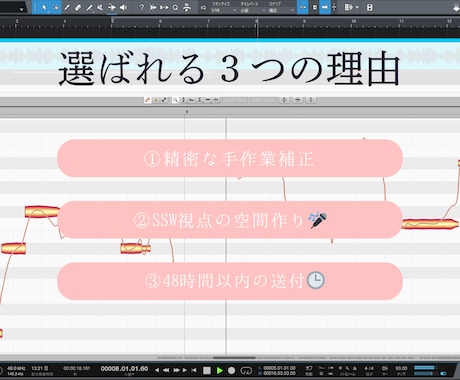Select the Split (blade) tool
This screenshot has width=460, height=380.
[67, 7]
